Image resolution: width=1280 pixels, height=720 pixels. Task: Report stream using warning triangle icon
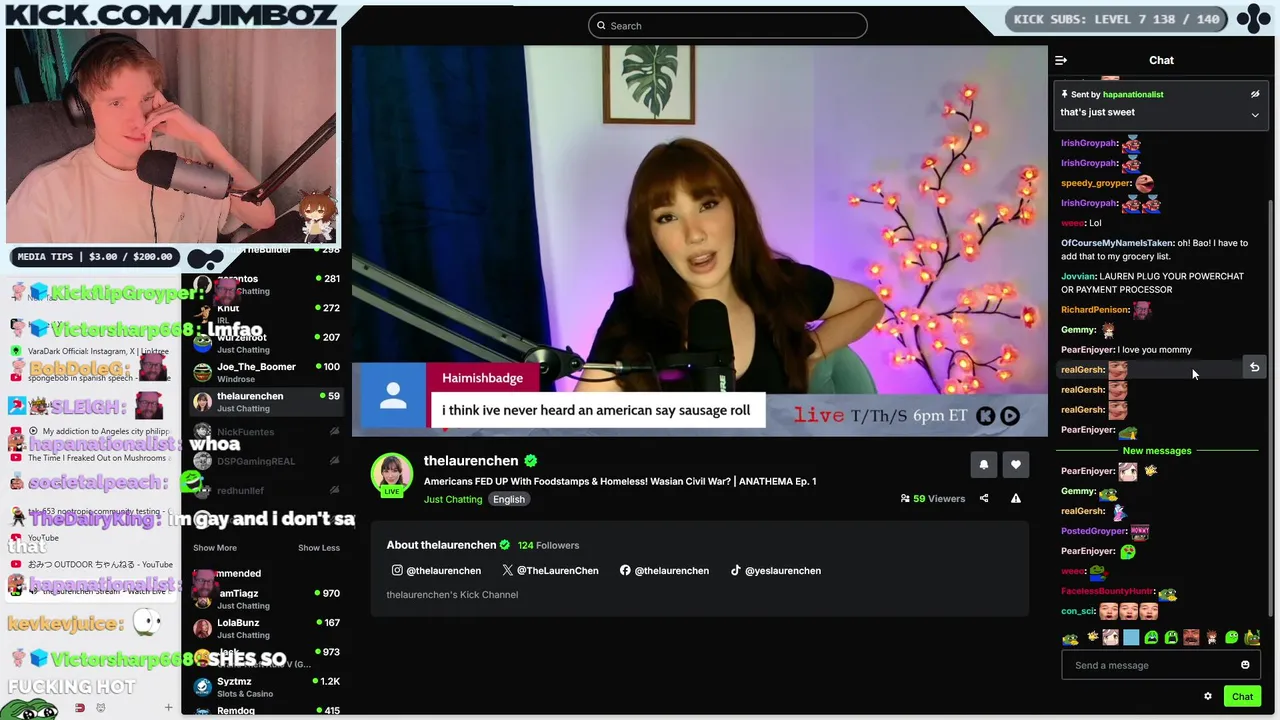click(1016, 498)
